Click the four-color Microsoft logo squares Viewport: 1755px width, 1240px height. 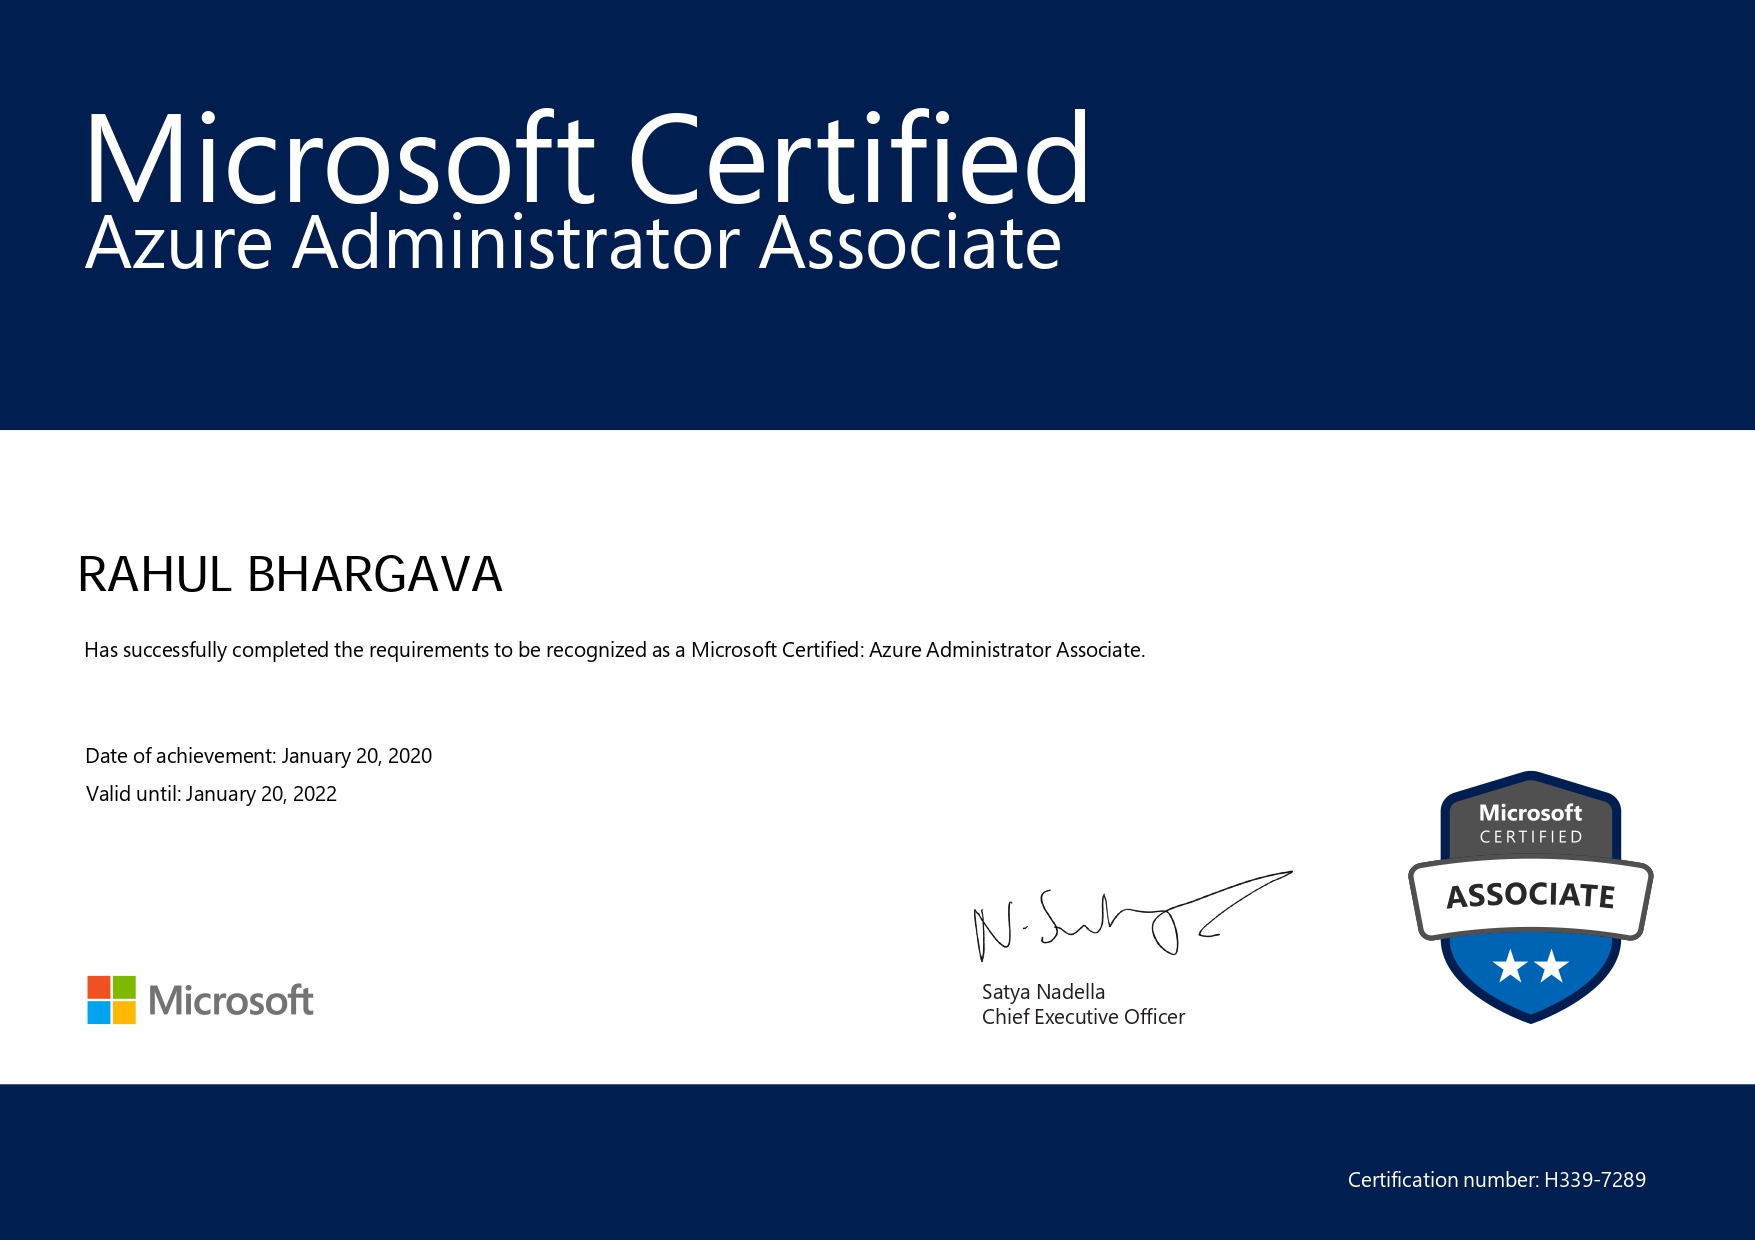pos(111,1000)
